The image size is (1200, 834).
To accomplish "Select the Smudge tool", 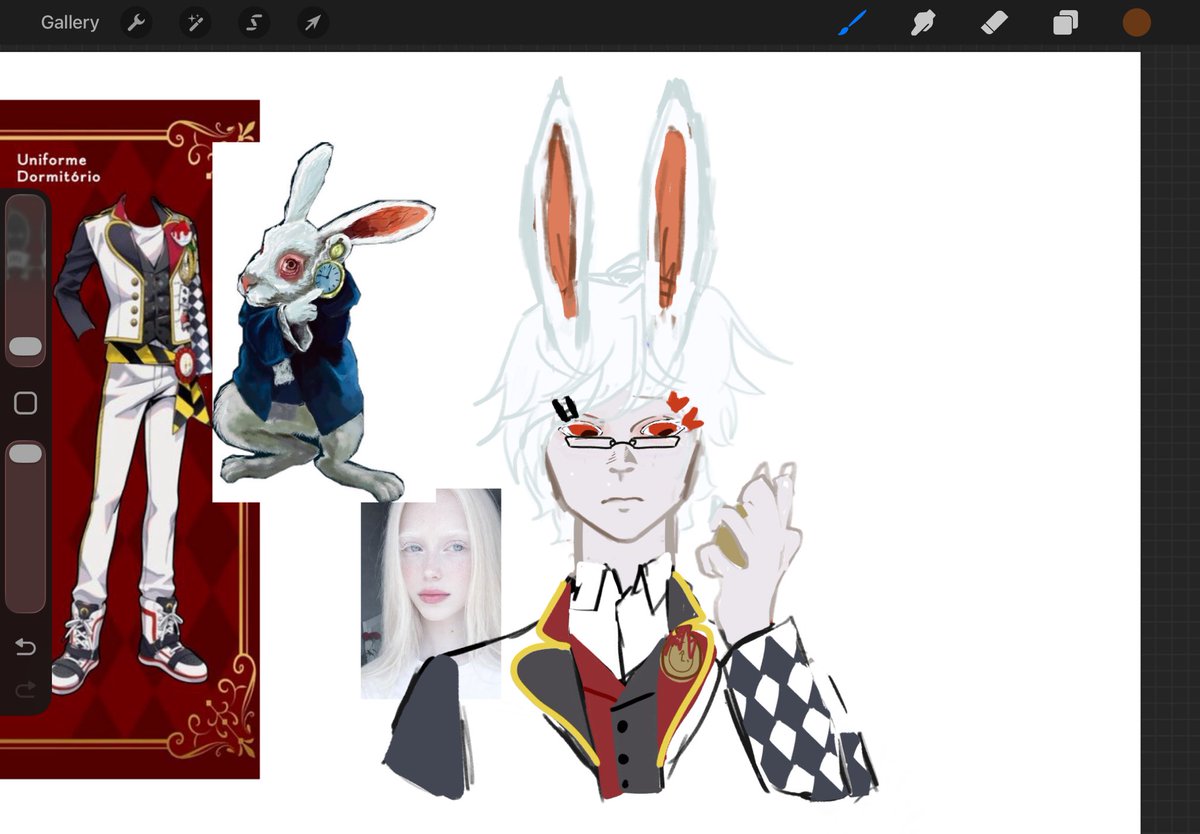I will click(x=923, y=22).
